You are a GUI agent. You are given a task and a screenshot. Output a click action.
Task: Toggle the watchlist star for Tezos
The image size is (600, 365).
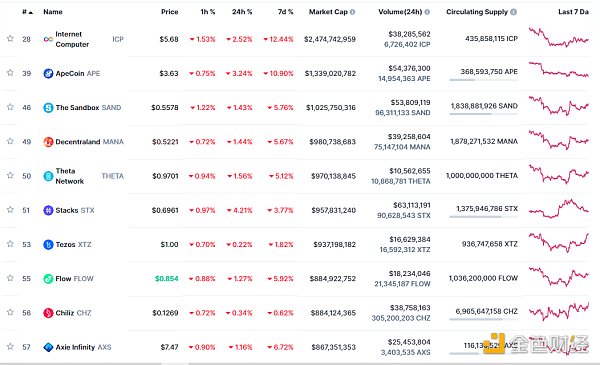point(10,244)
